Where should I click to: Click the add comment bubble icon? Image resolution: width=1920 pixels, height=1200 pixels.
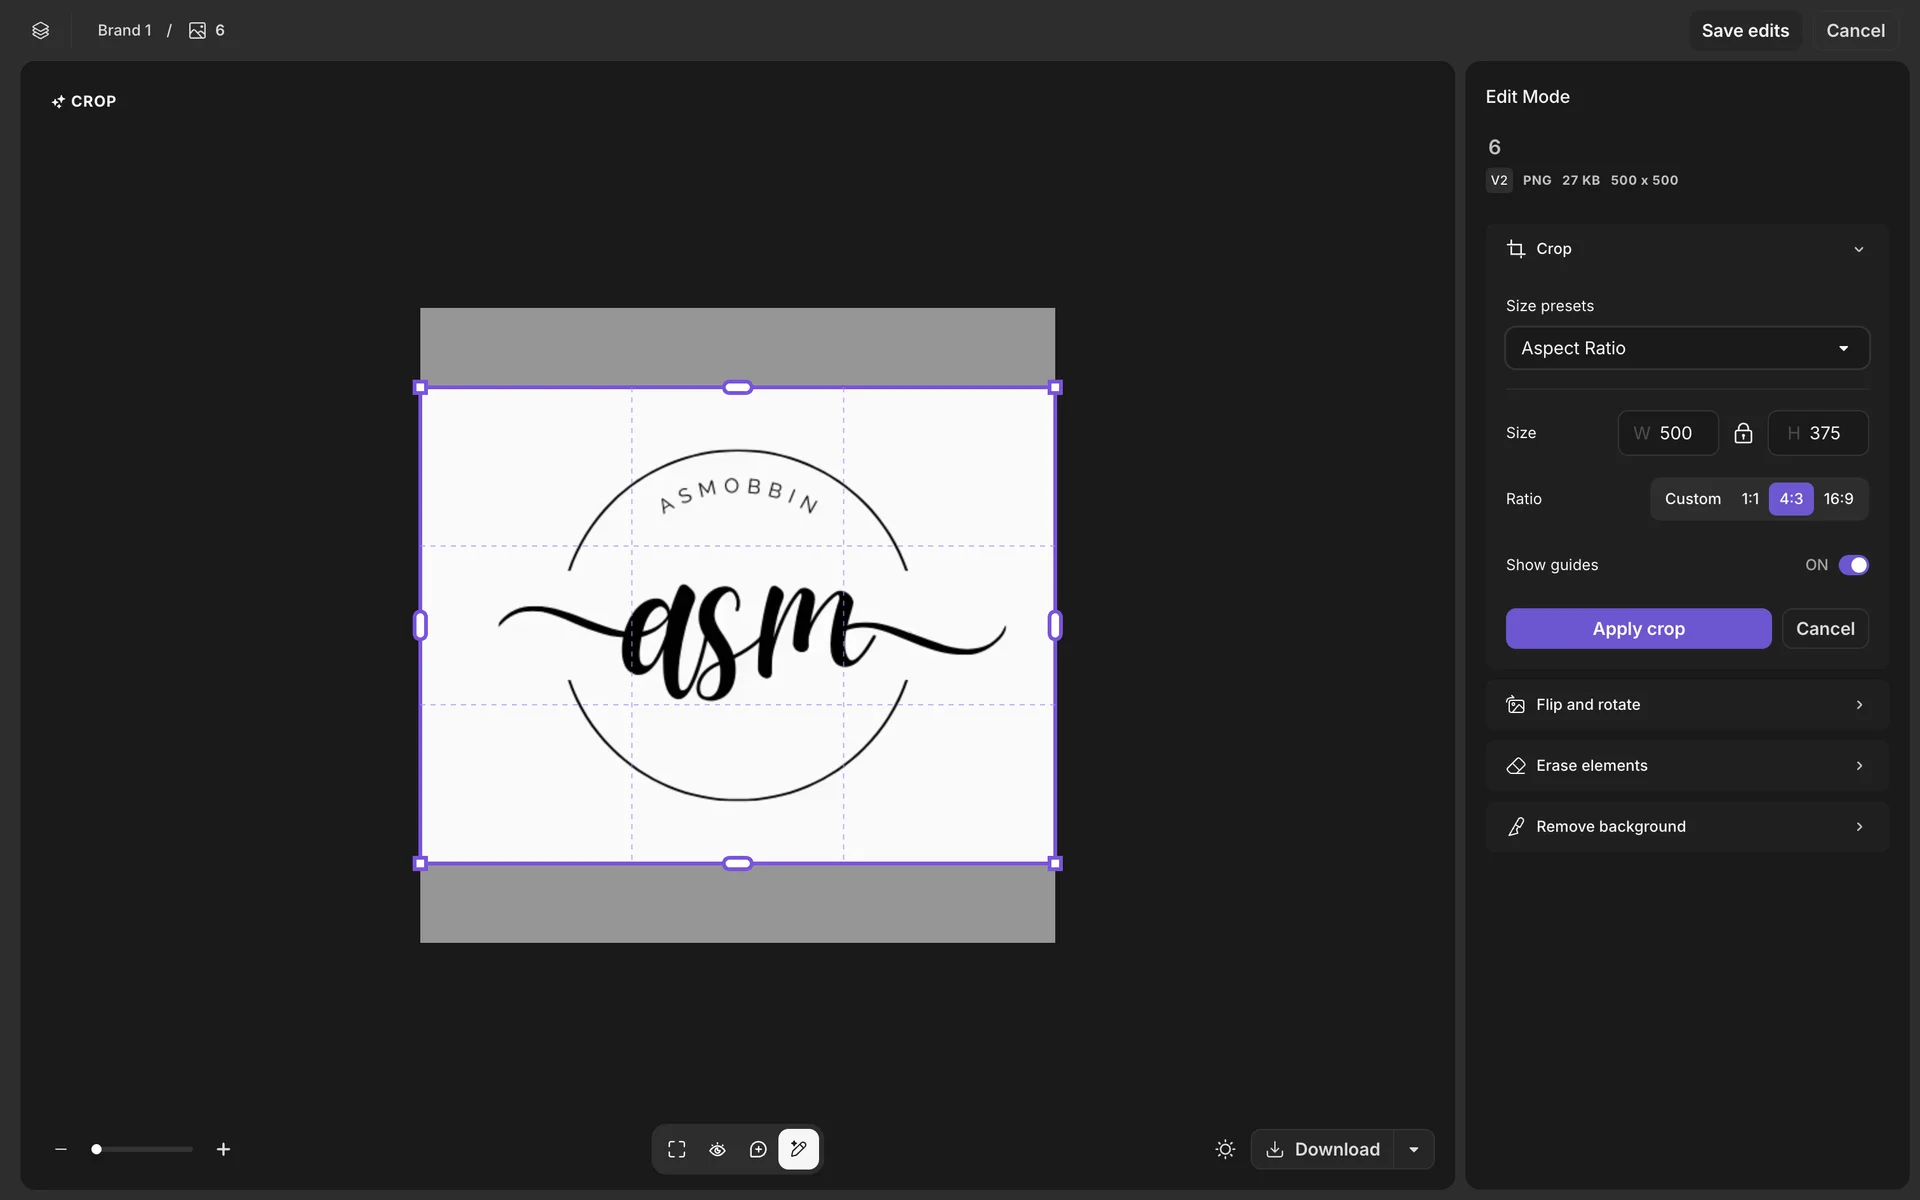tap(758, 1149)
